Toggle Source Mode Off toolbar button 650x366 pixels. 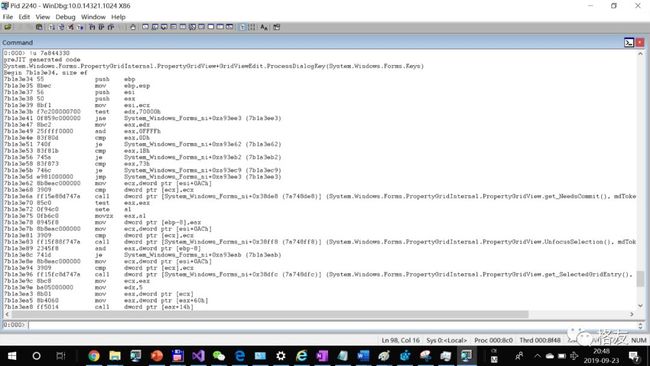coord(252,27)
